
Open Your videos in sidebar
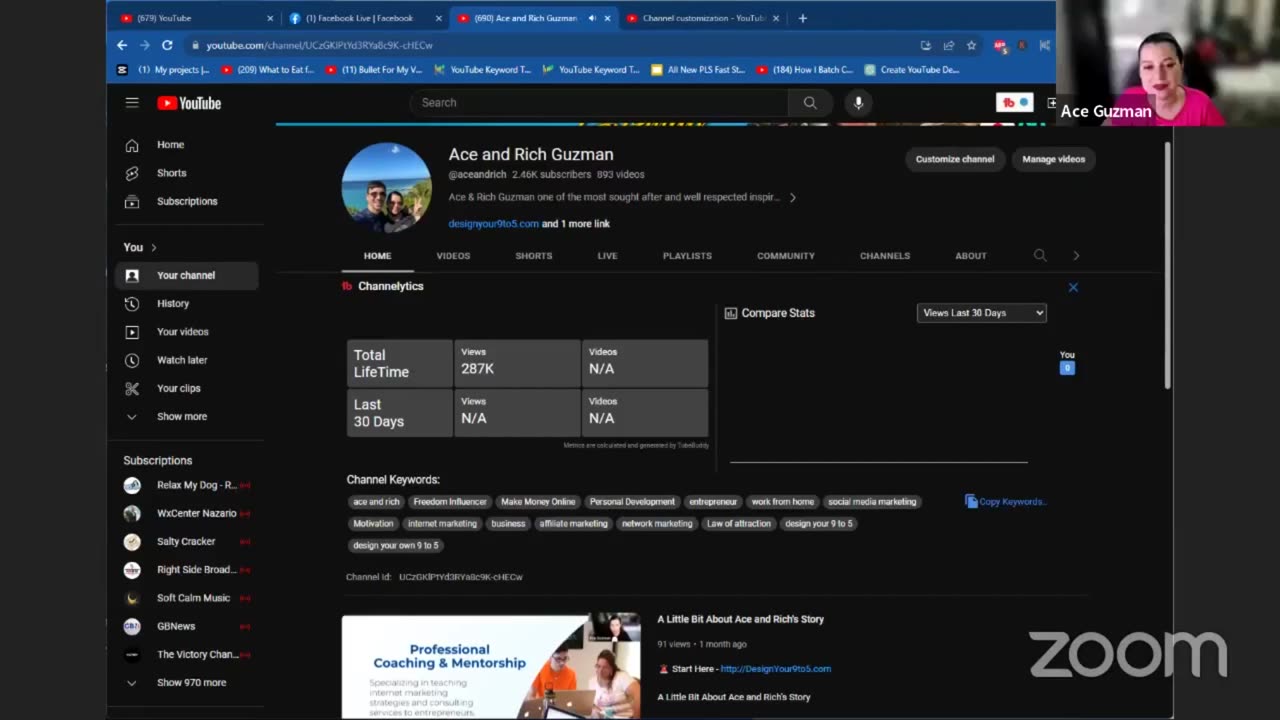[x=182, y=331]
